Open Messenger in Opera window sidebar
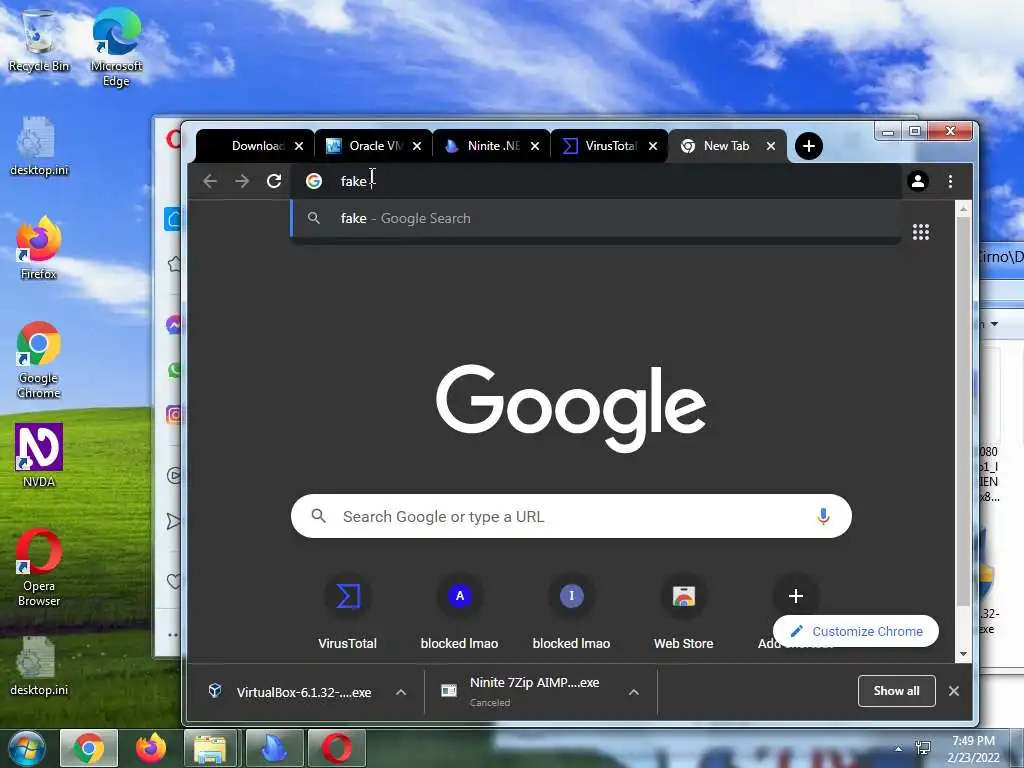The image size is (1024, 768). click(174, 325)
